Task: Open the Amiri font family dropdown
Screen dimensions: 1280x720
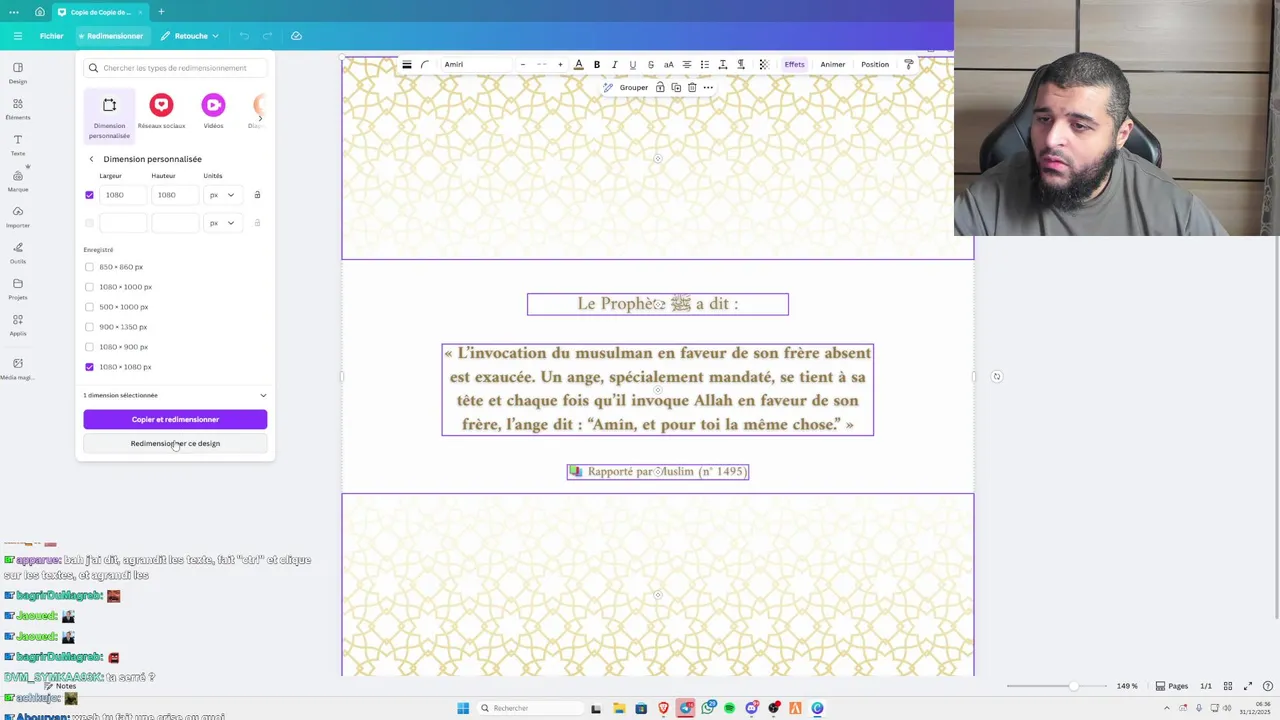Action: (x=477, y=64)
